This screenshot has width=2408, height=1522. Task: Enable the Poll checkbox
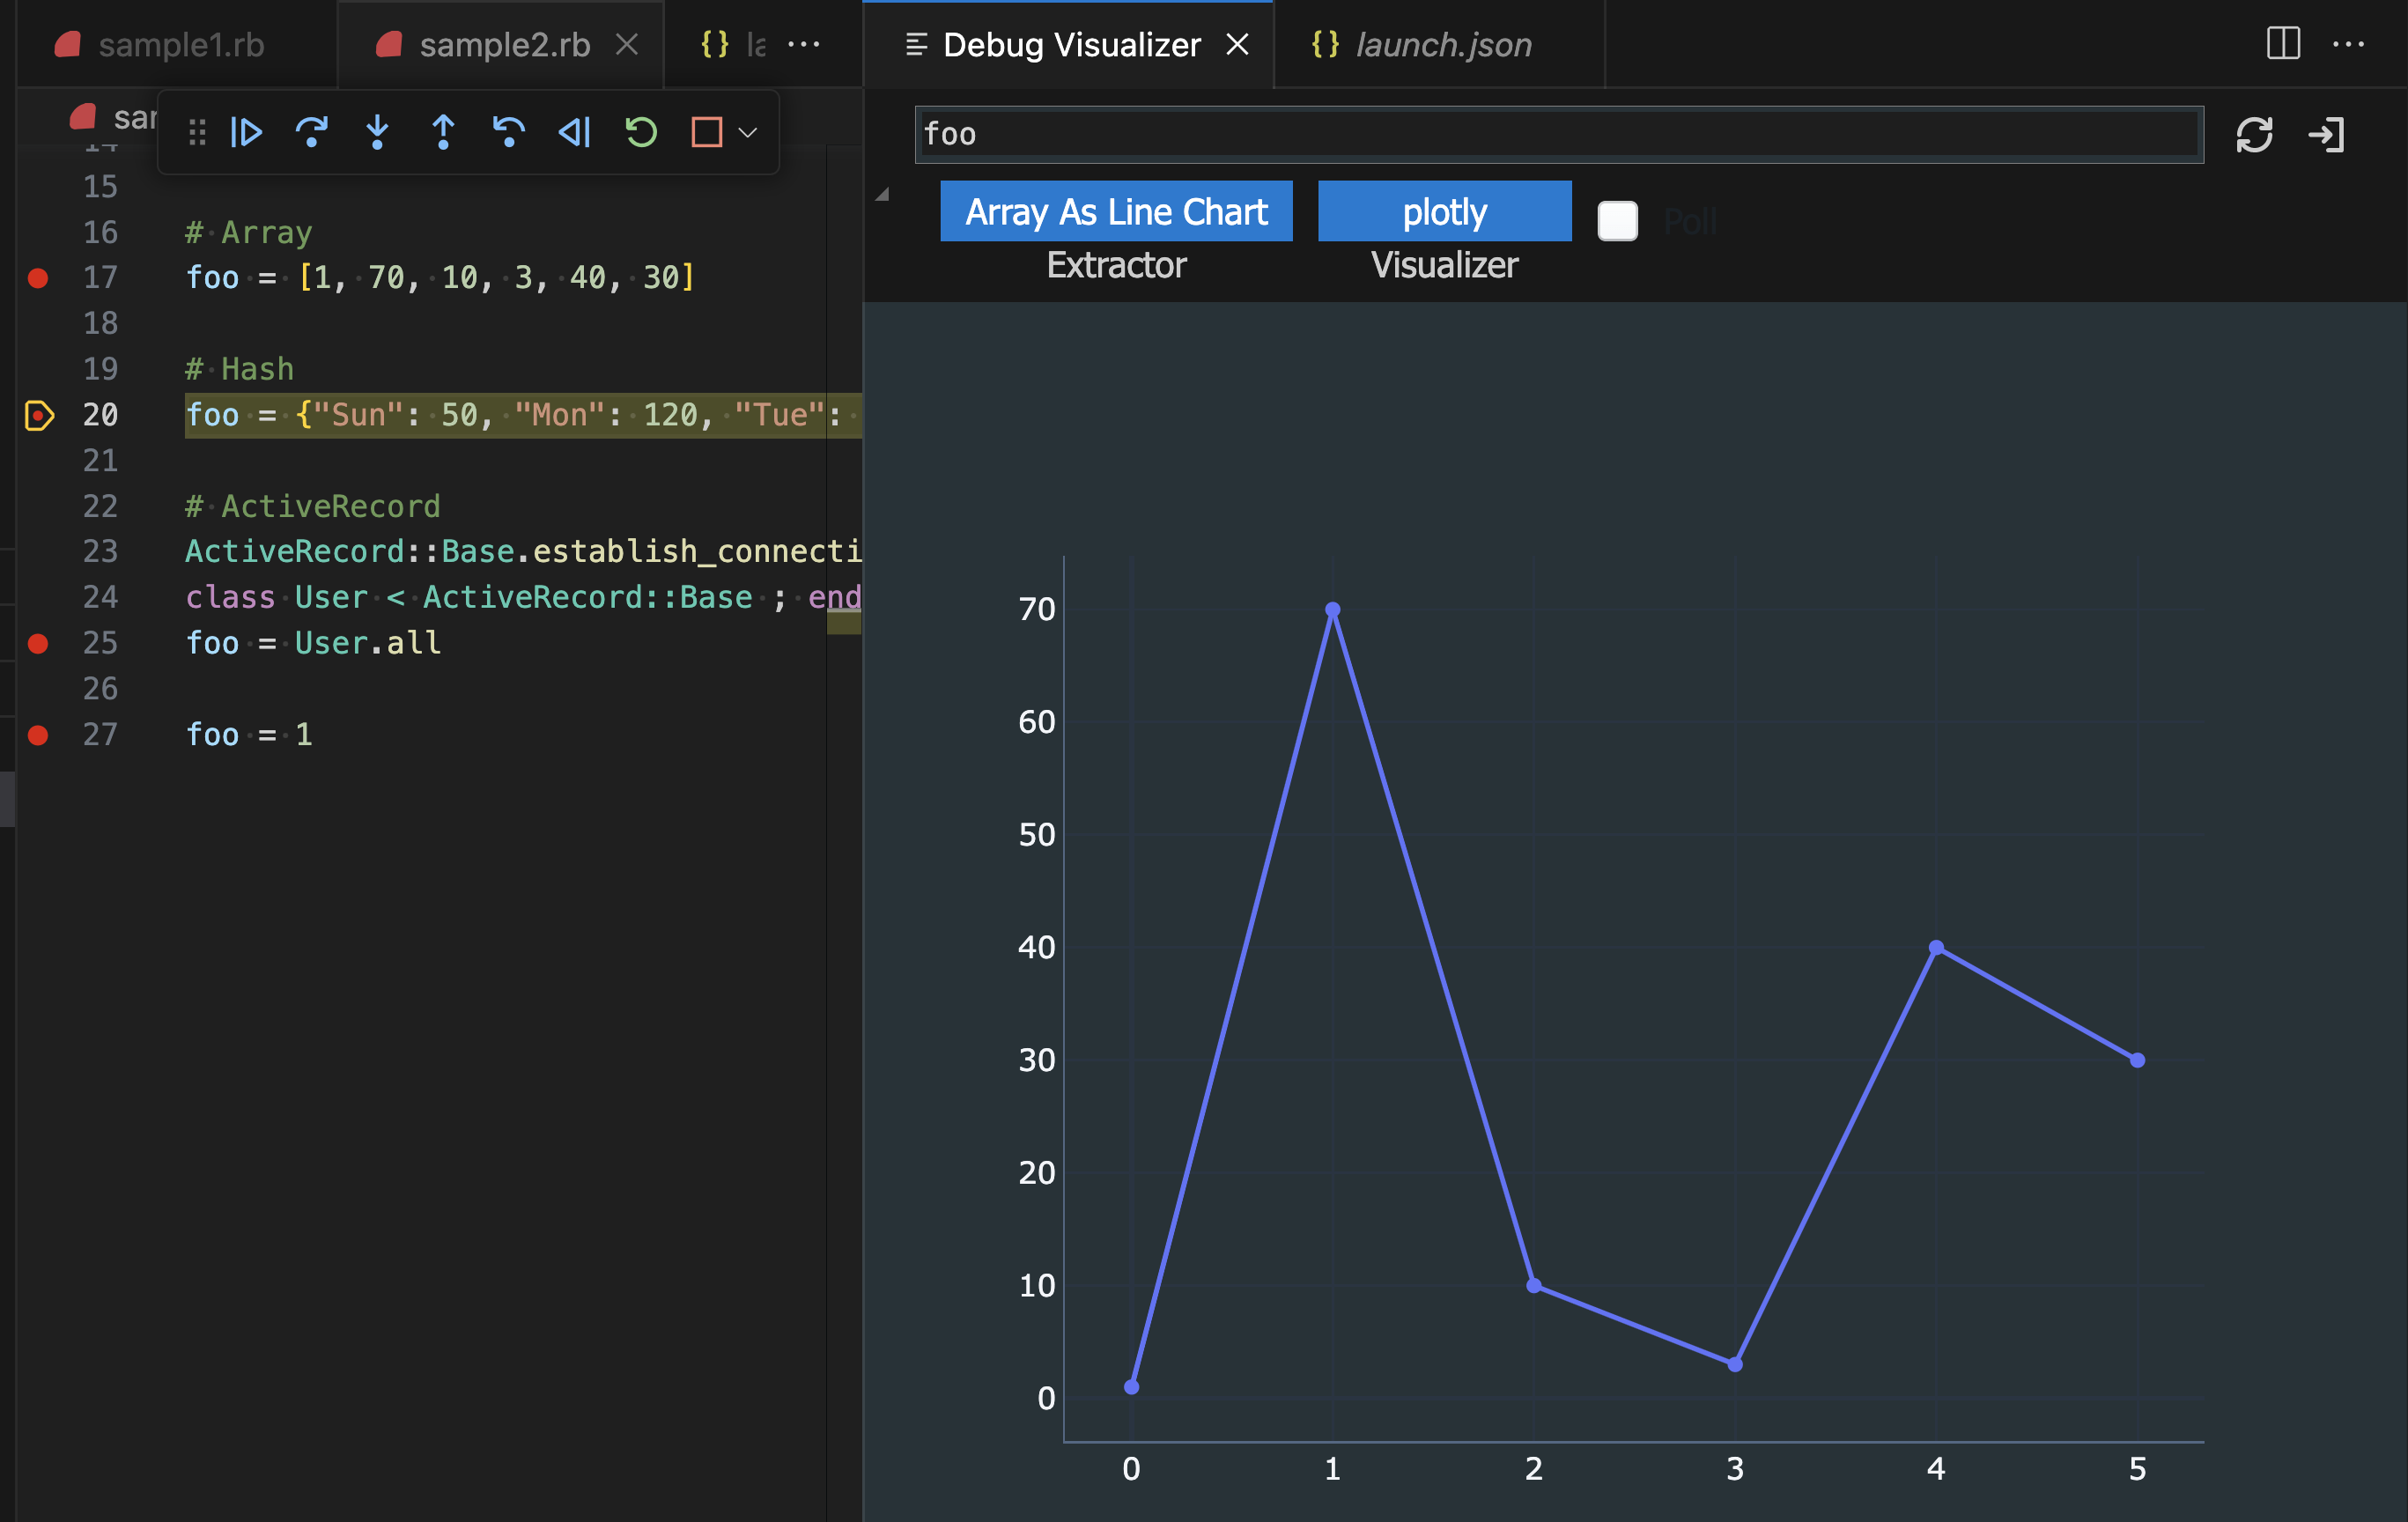pyautogui.click(x=1617, y=222)
